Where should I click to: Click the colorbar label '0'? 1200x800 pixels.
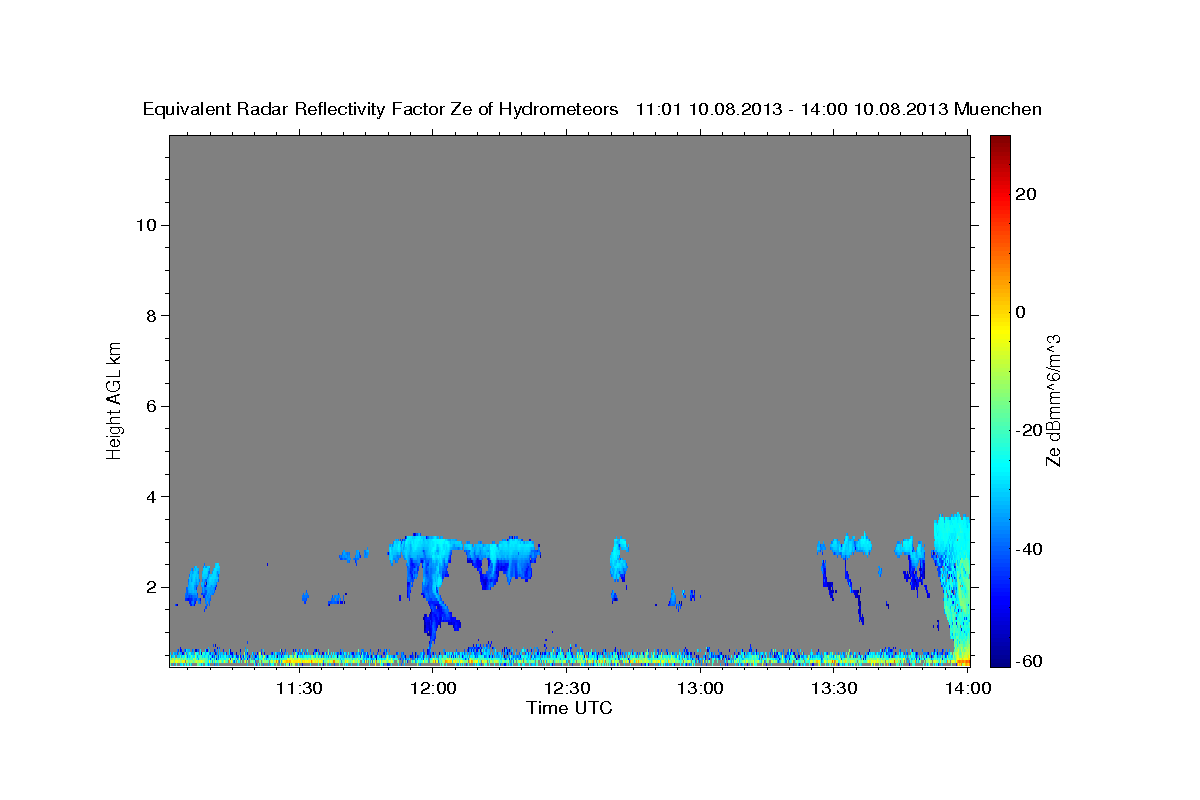tap(1020, 312)
